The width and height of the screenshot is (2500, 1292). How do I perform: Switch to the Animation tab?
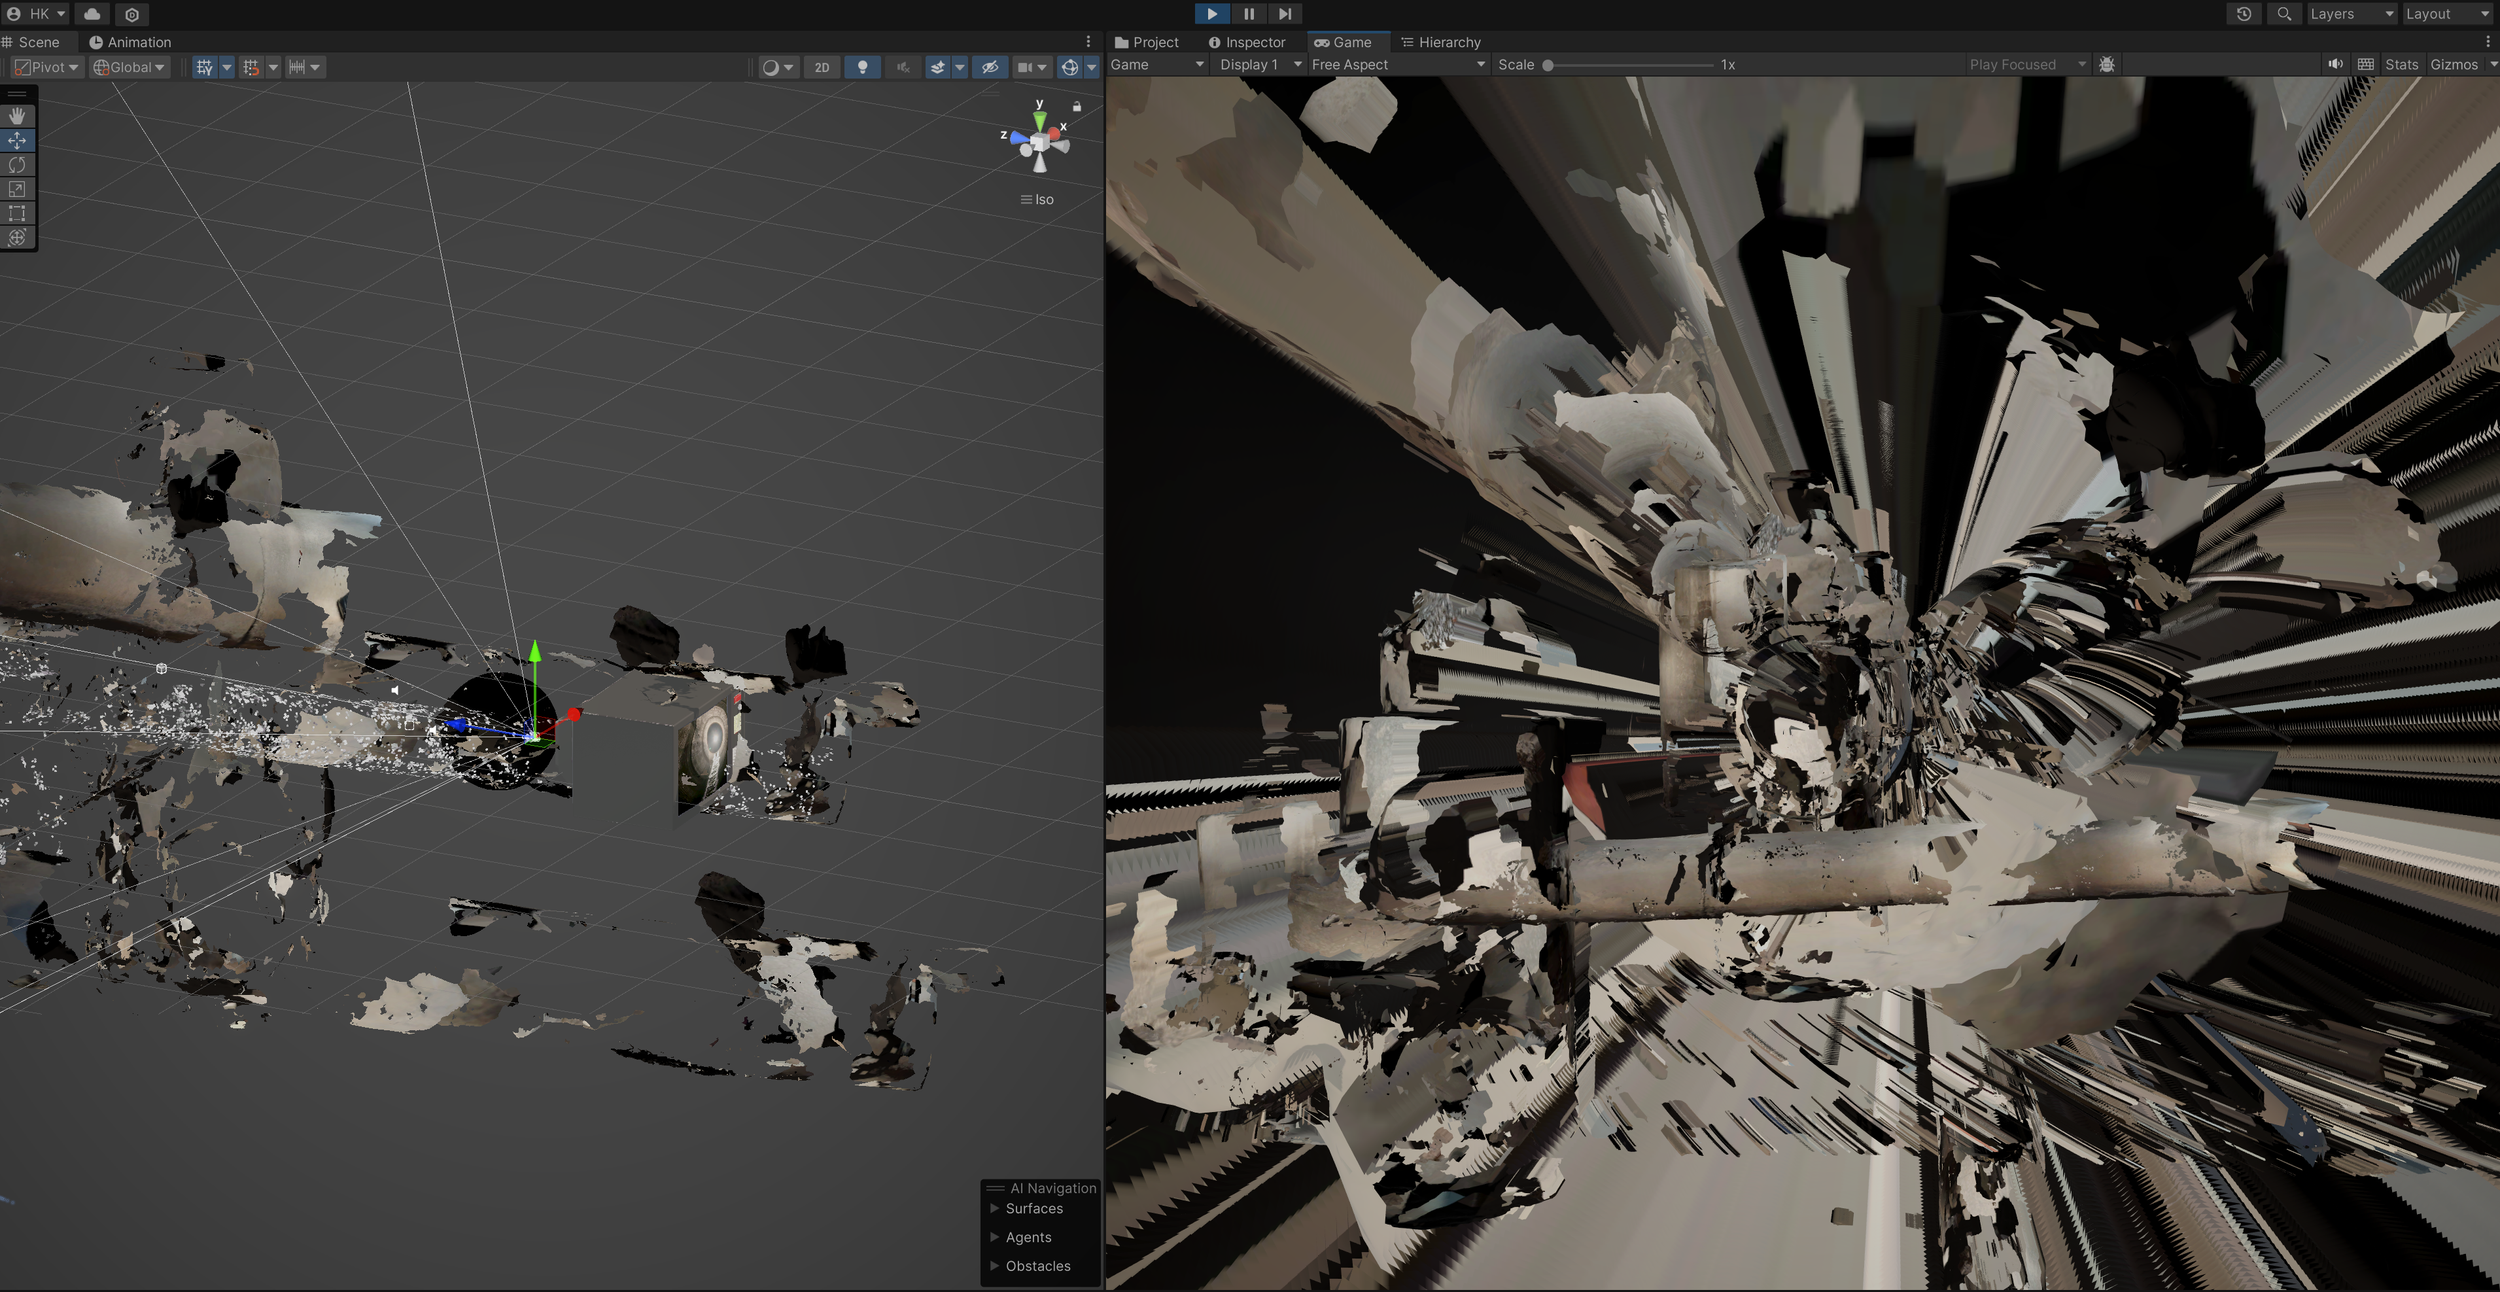click(130, 42)
